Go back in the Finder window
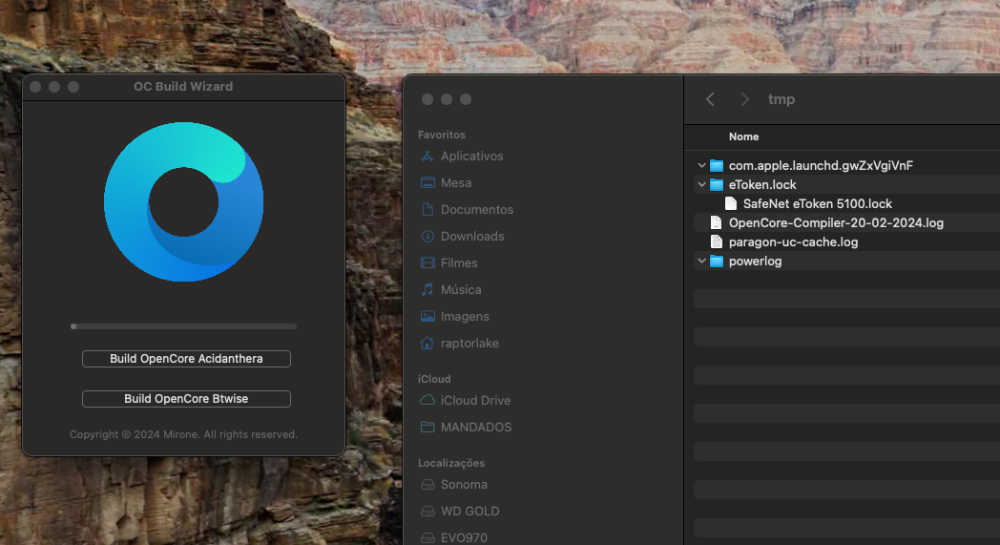The image size is (1000, 545). click(710, 99)
